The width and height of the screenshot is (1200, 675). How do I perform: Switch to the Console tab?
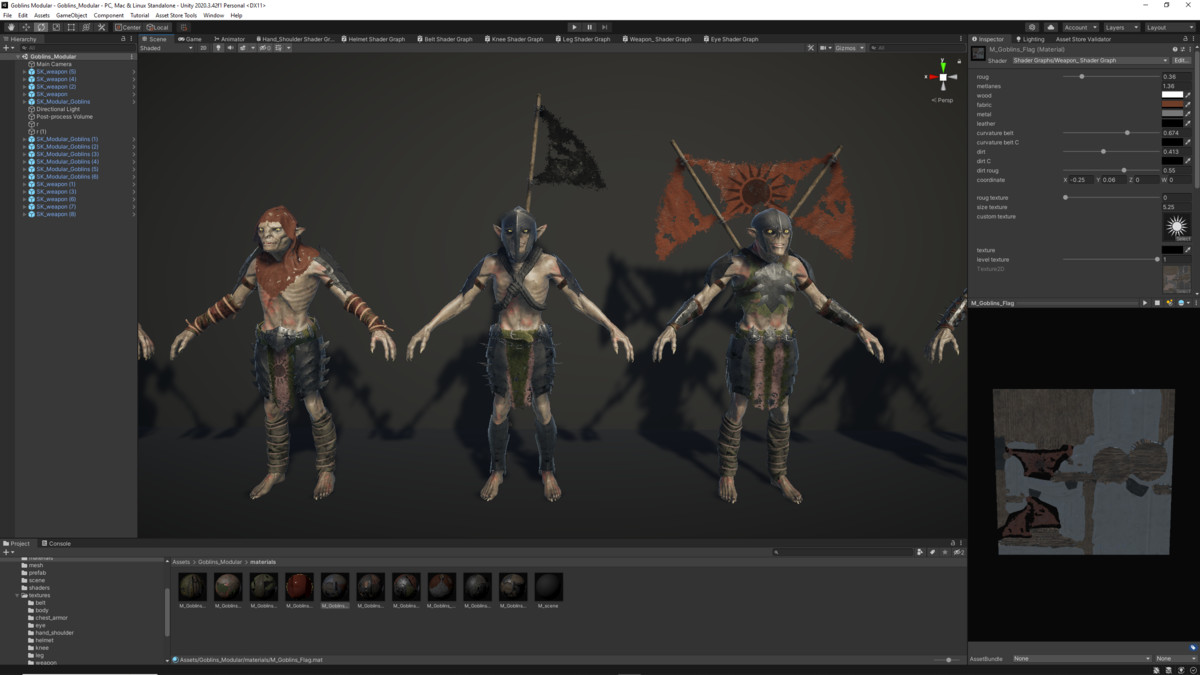click(x=56, y=543)
